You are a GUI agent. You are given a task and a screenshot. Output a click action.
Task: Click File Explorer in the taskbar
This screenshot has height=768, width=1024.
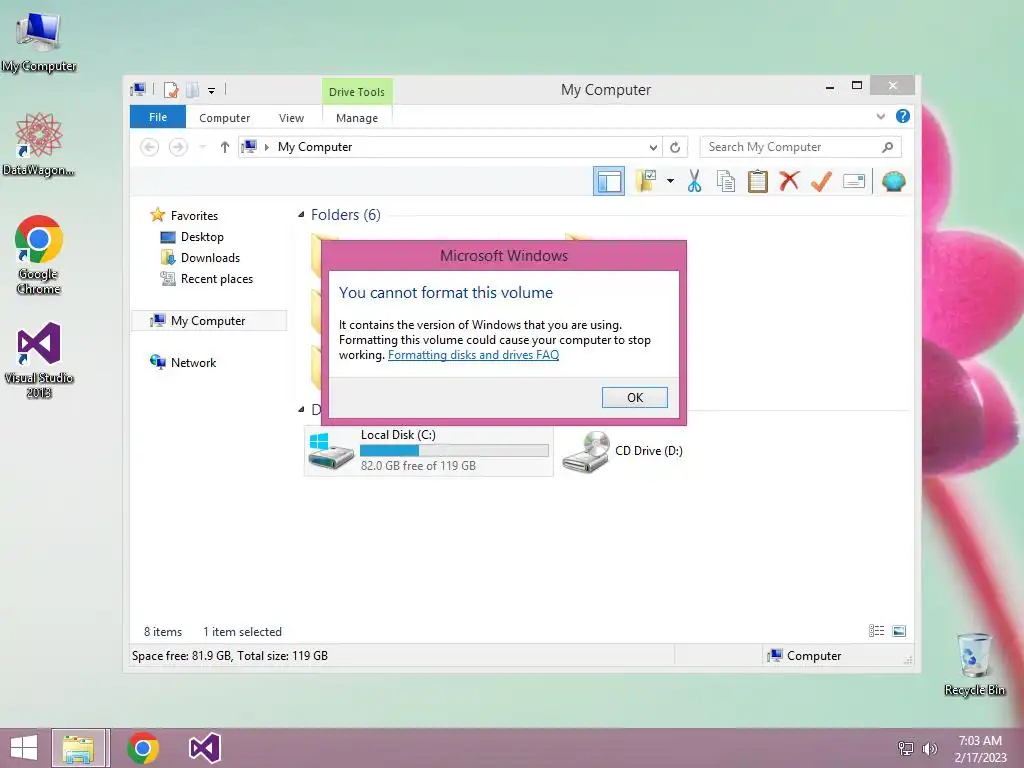click(x=78, y=748)
